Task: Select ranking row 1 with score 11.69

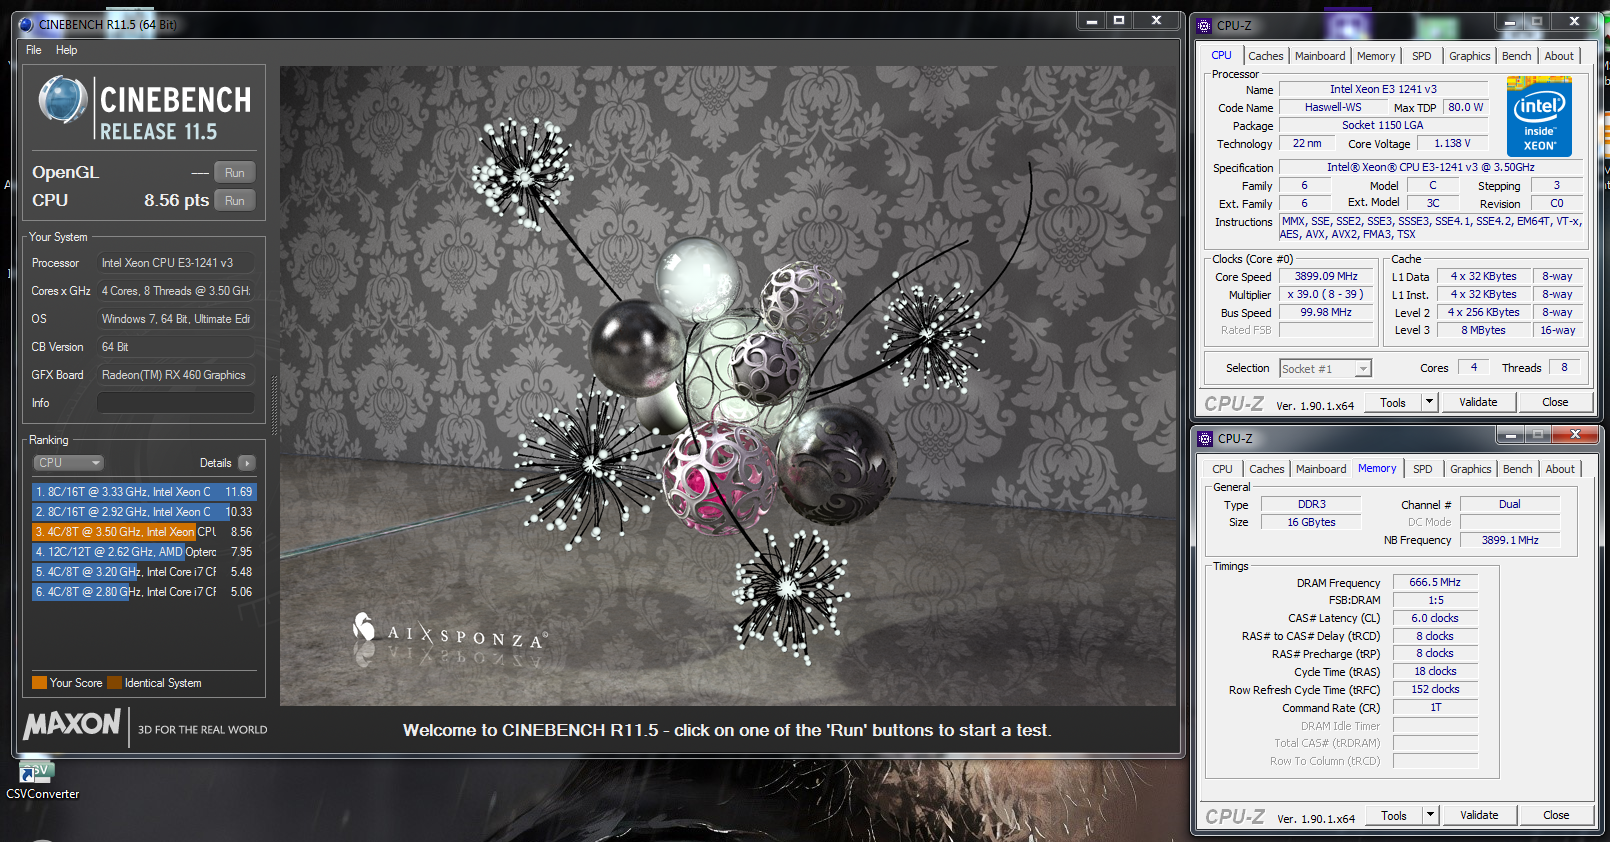Action: [144, 492]
